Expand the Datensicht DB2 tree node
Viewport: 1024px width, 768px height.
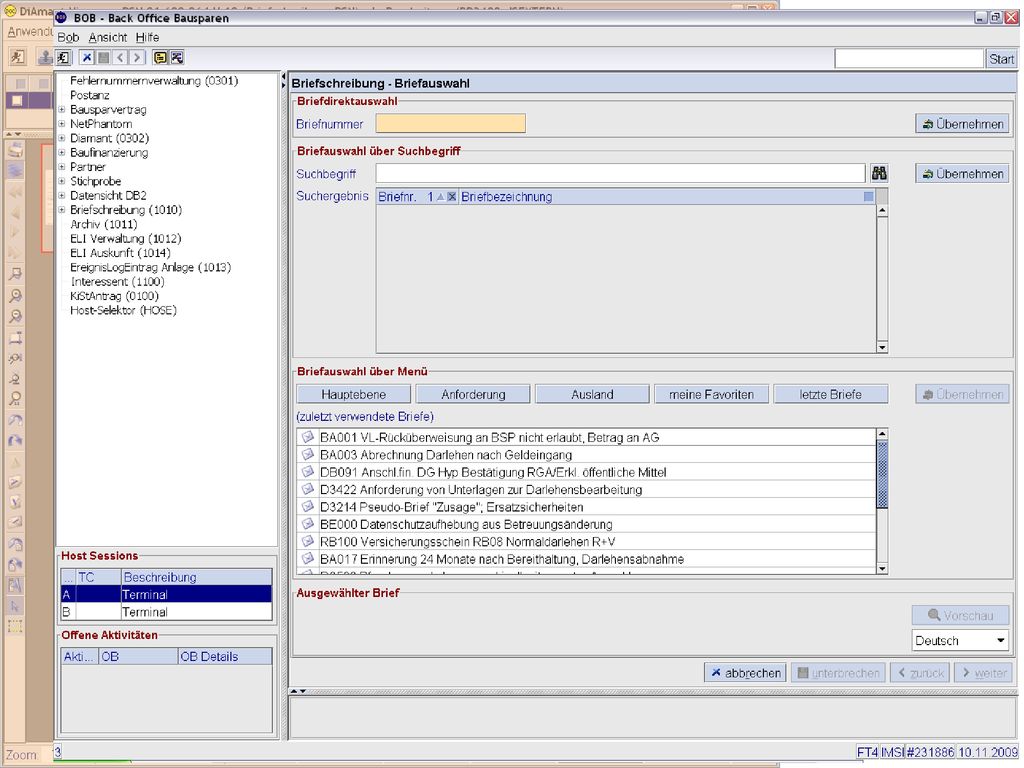(x=61, y=196)
